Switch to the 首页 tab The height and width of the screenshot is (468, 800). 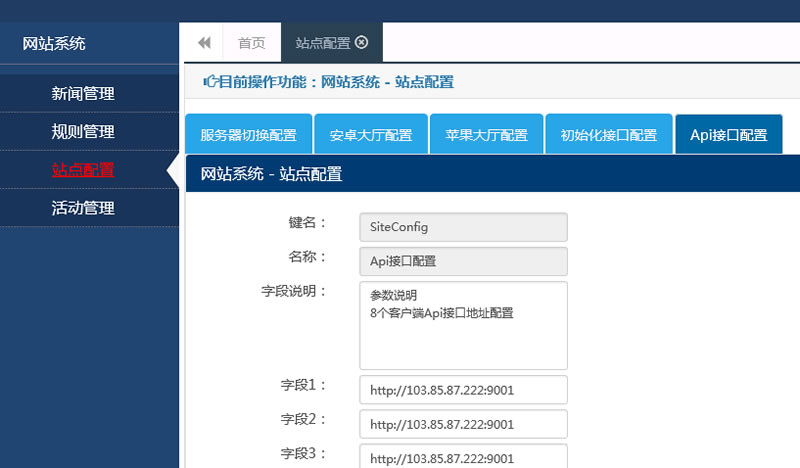(x=251, y=43)
